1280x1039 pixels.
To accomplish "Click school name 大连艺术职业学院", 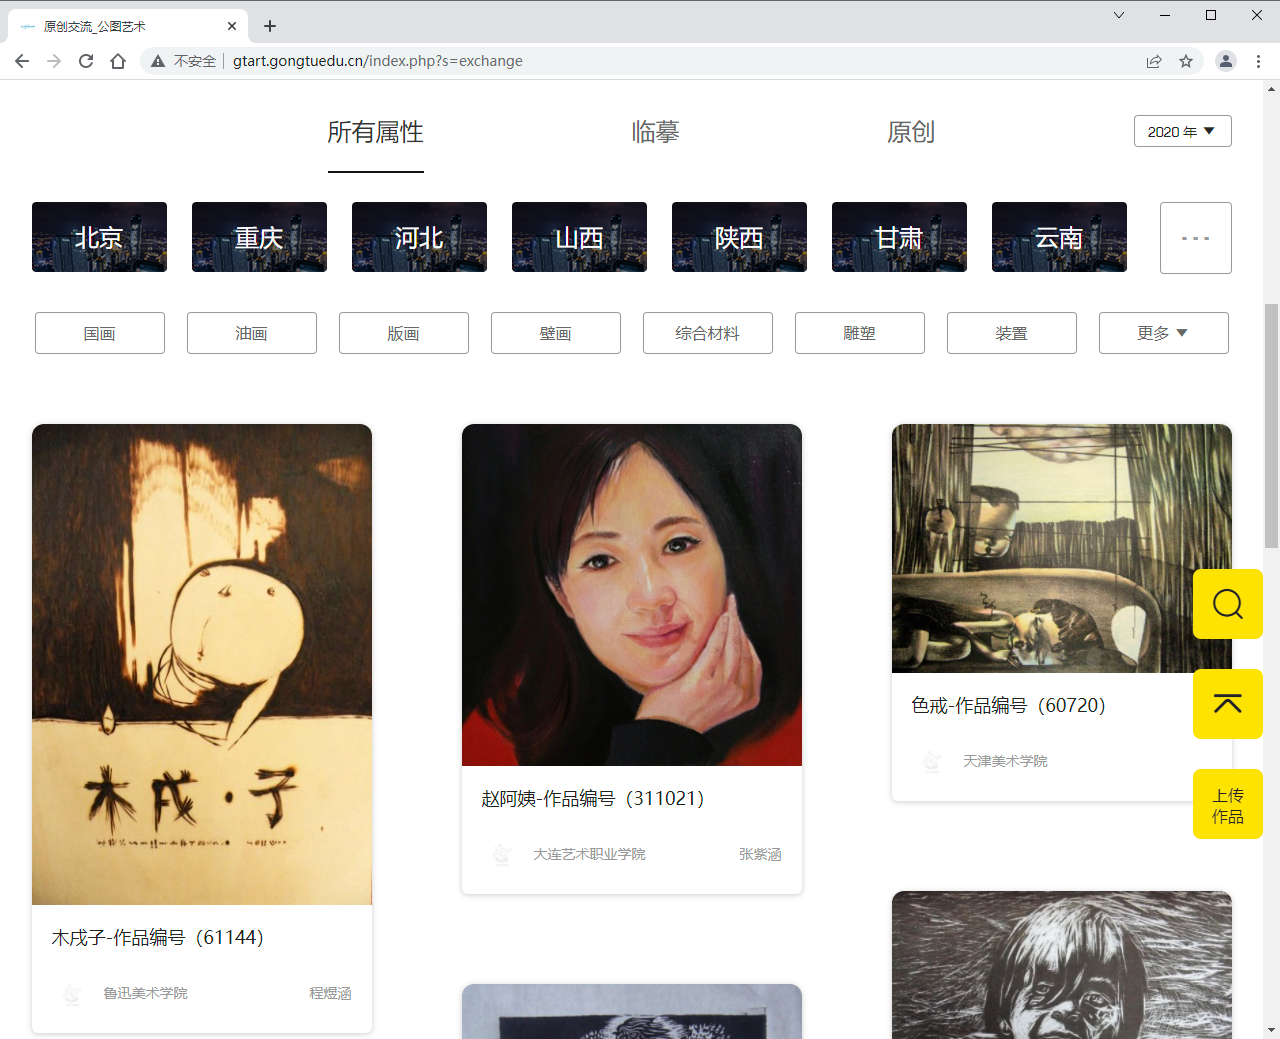I will 589,854.
